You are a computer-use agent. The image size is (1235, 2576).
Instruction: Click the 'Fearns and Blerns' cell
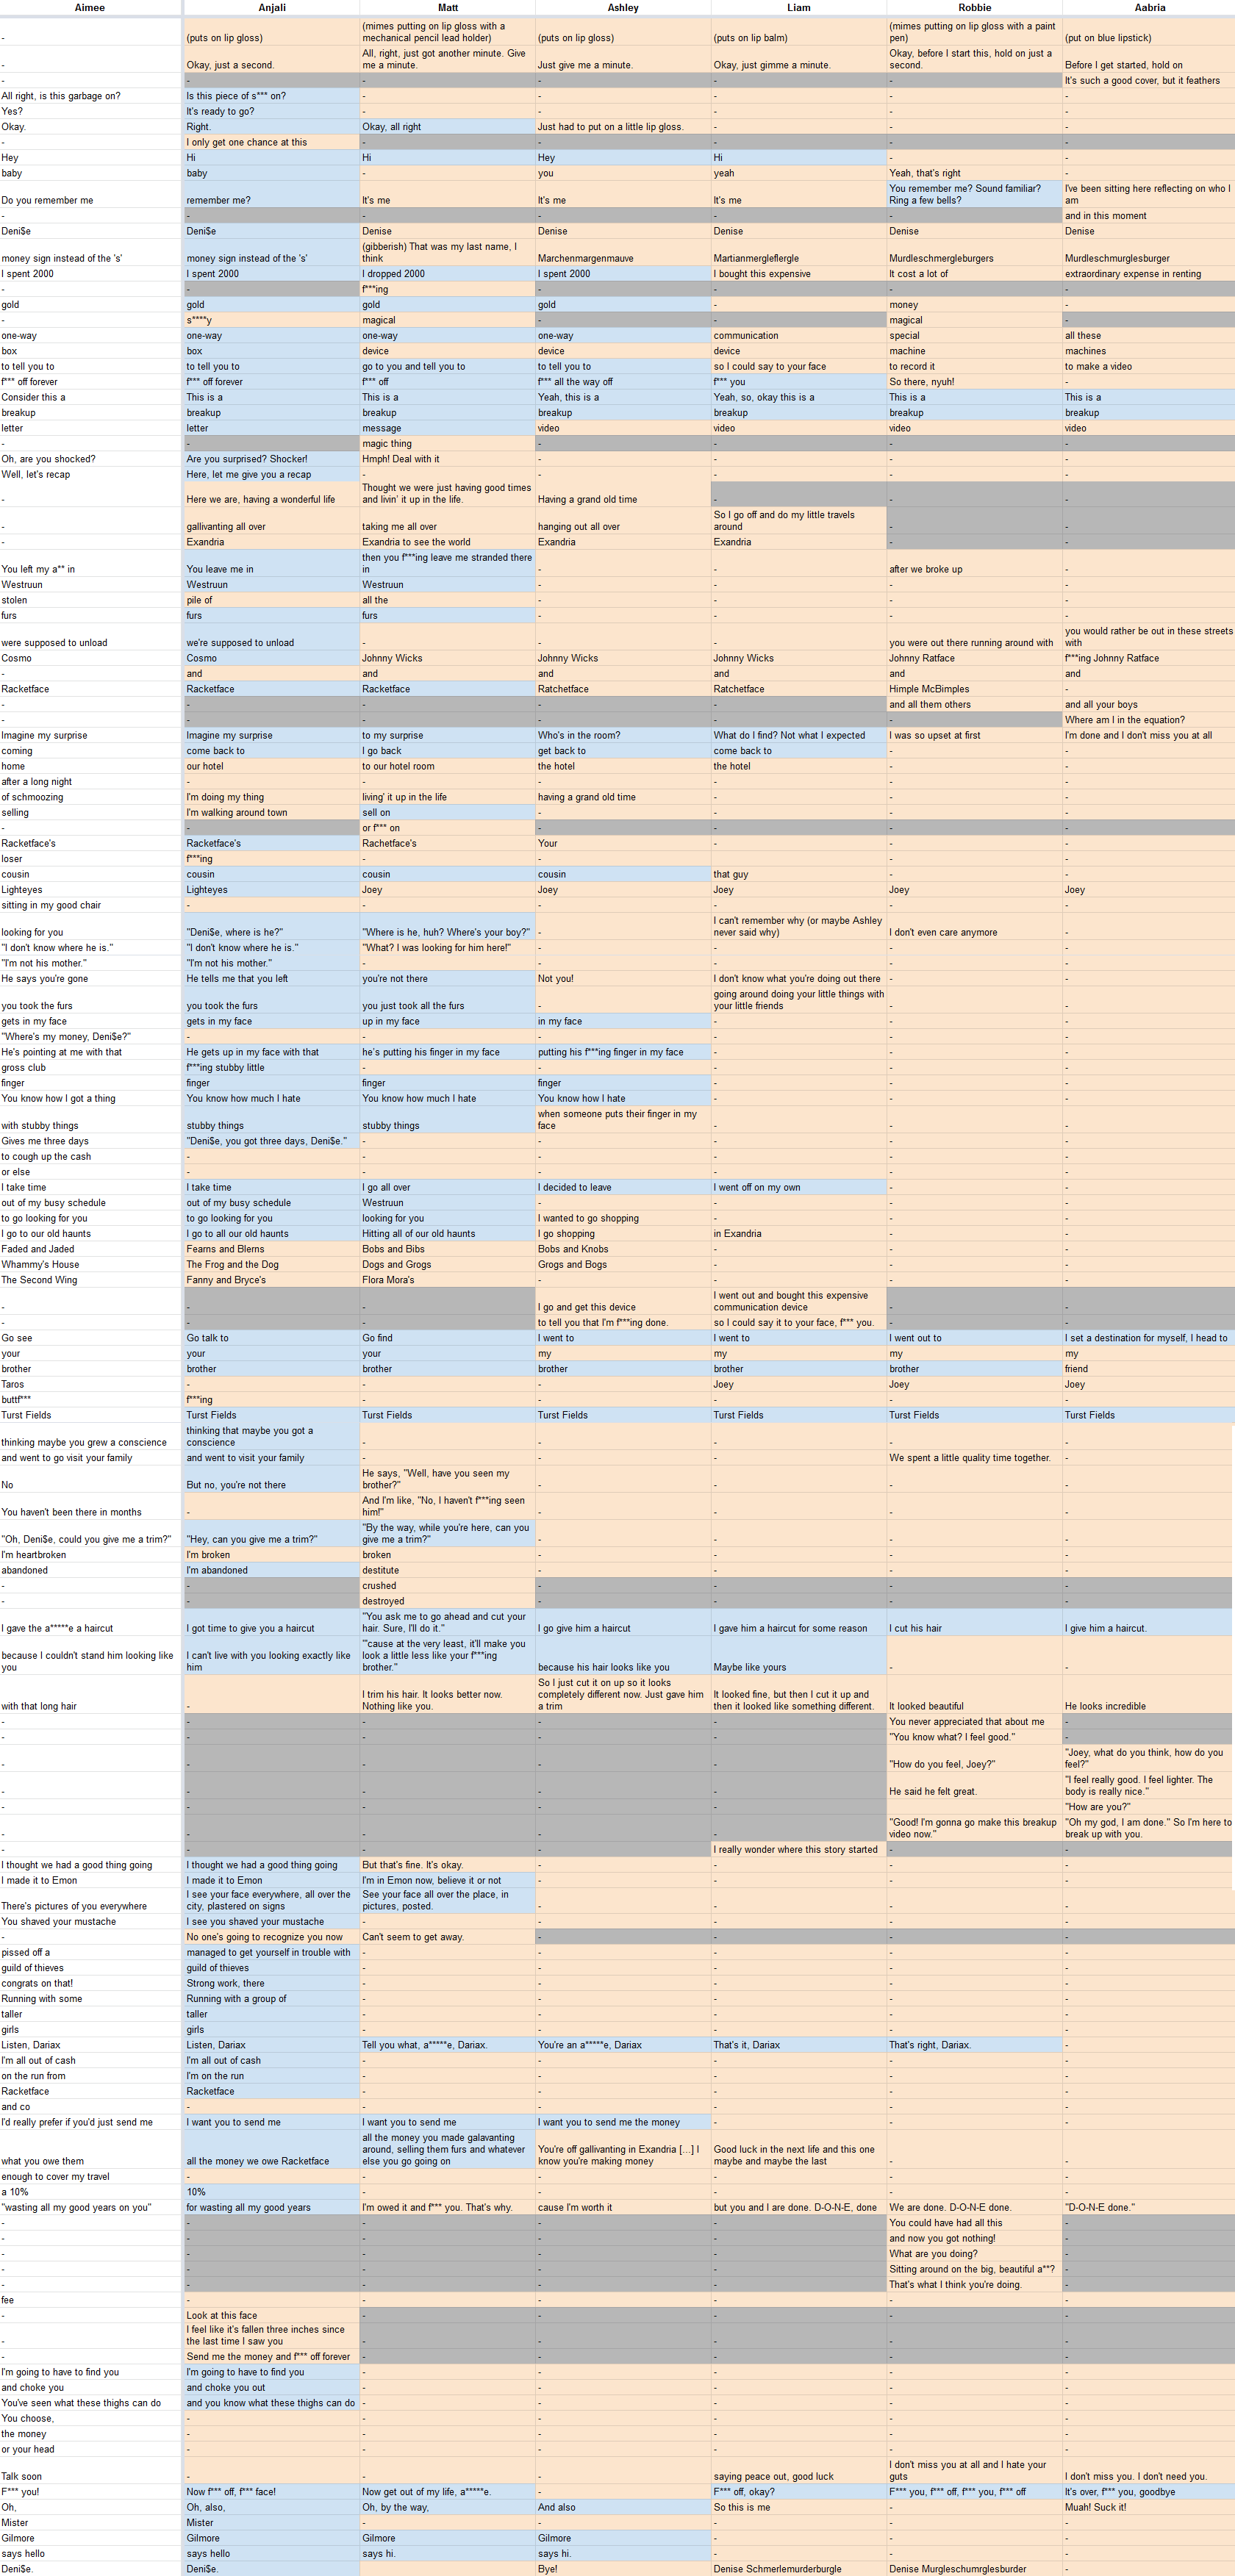[x=272, y=1250]
